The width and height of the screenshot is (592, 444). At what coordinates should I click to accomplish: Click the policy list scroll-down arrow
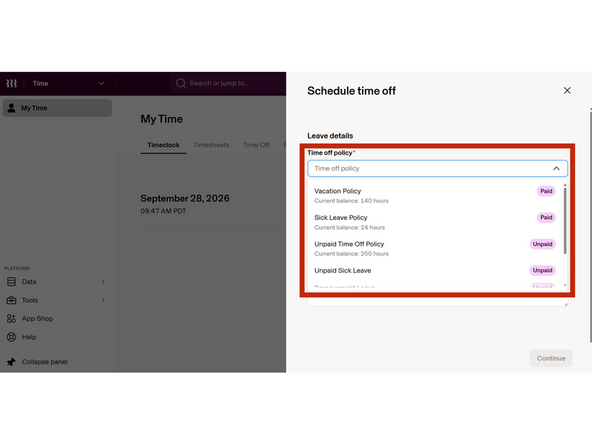(565, 285)
